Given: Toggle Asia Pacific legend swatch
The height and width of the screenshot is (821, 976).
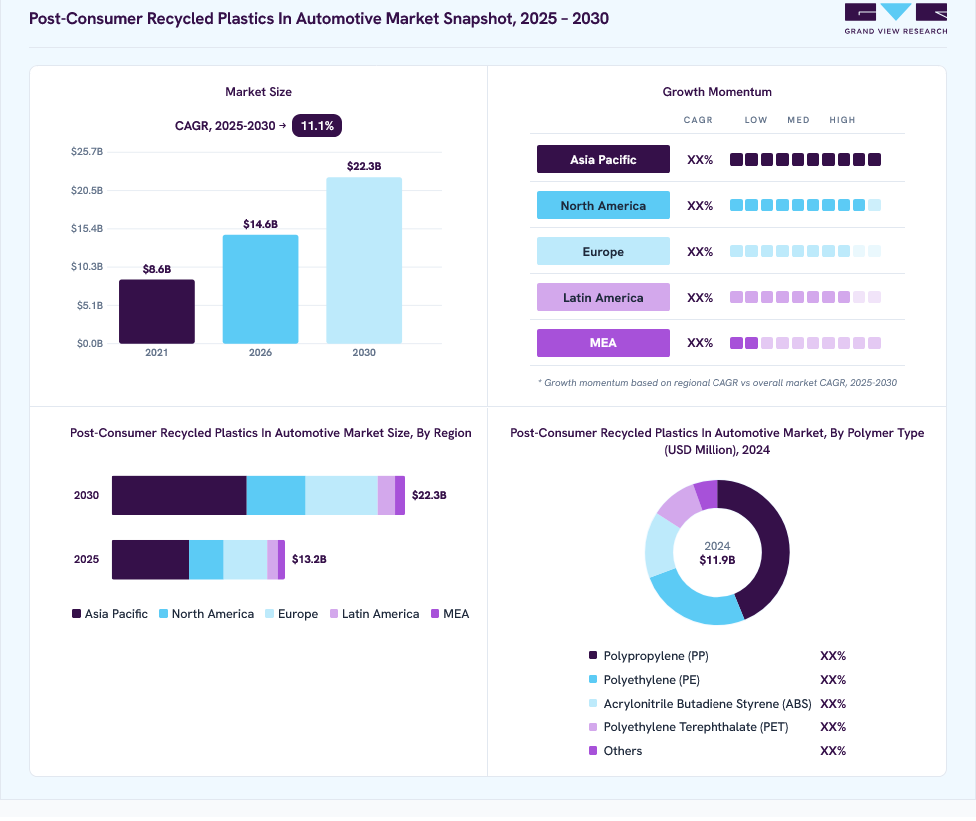Looking at the screenshot, I should click(x=77, y=614).
